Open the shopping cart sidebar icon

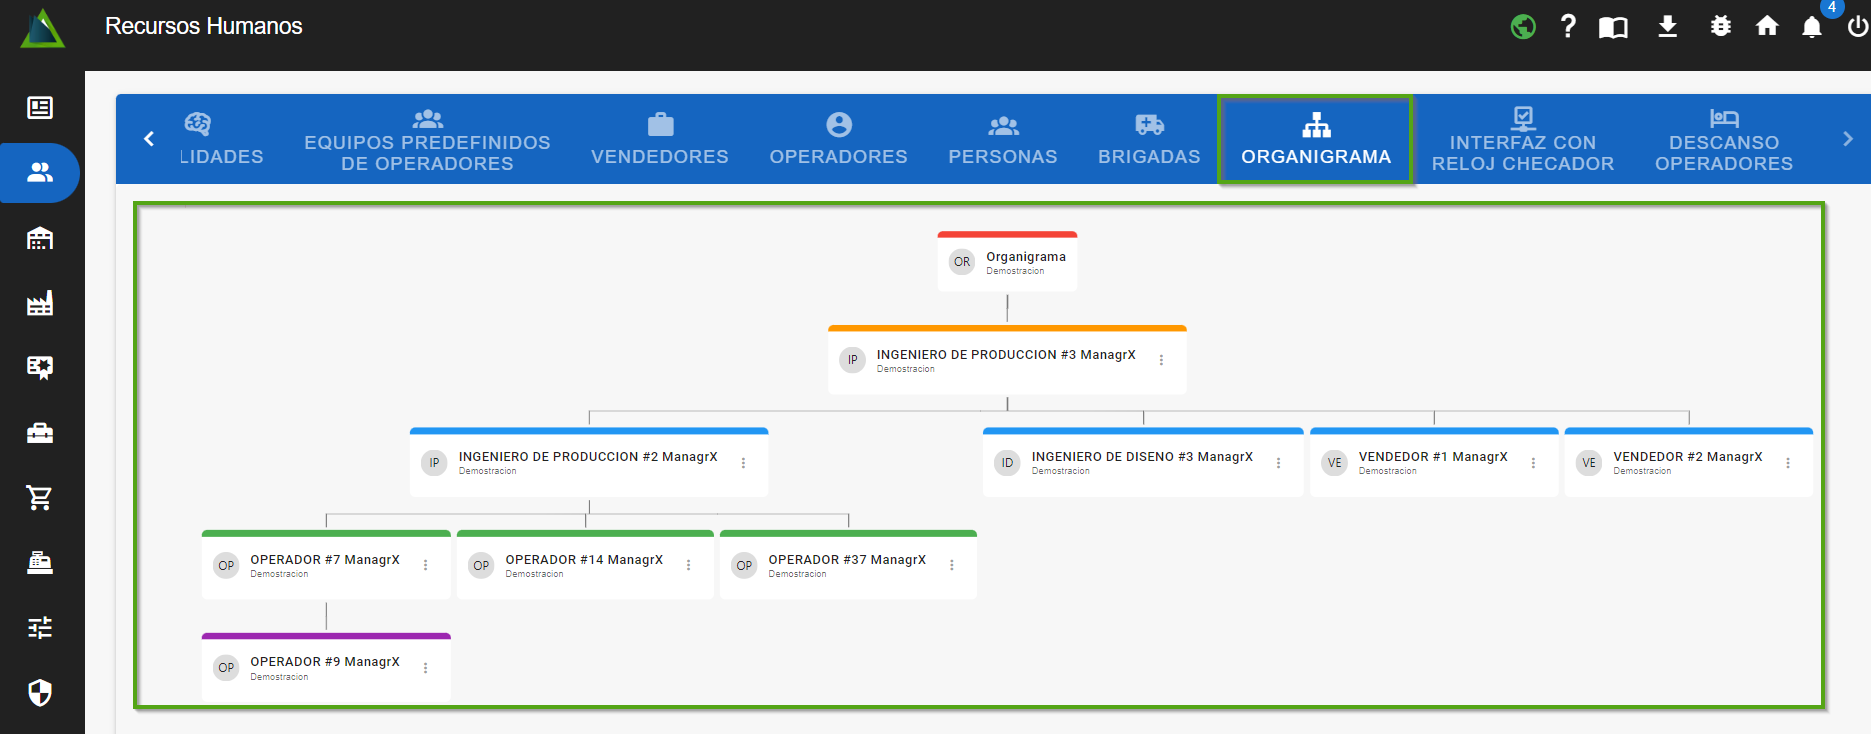tap(40, 498)
